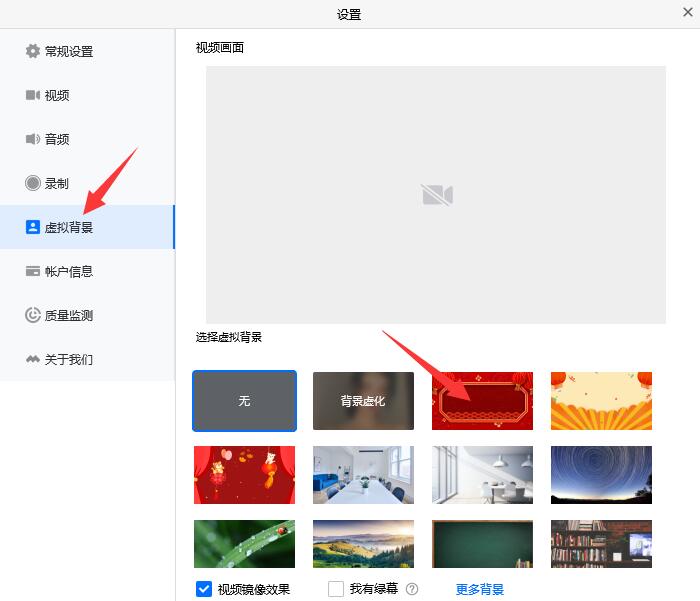The width and height of the screenshot is (700, 601).
Task: Choose the star trails night sky background
Action: 601,475
